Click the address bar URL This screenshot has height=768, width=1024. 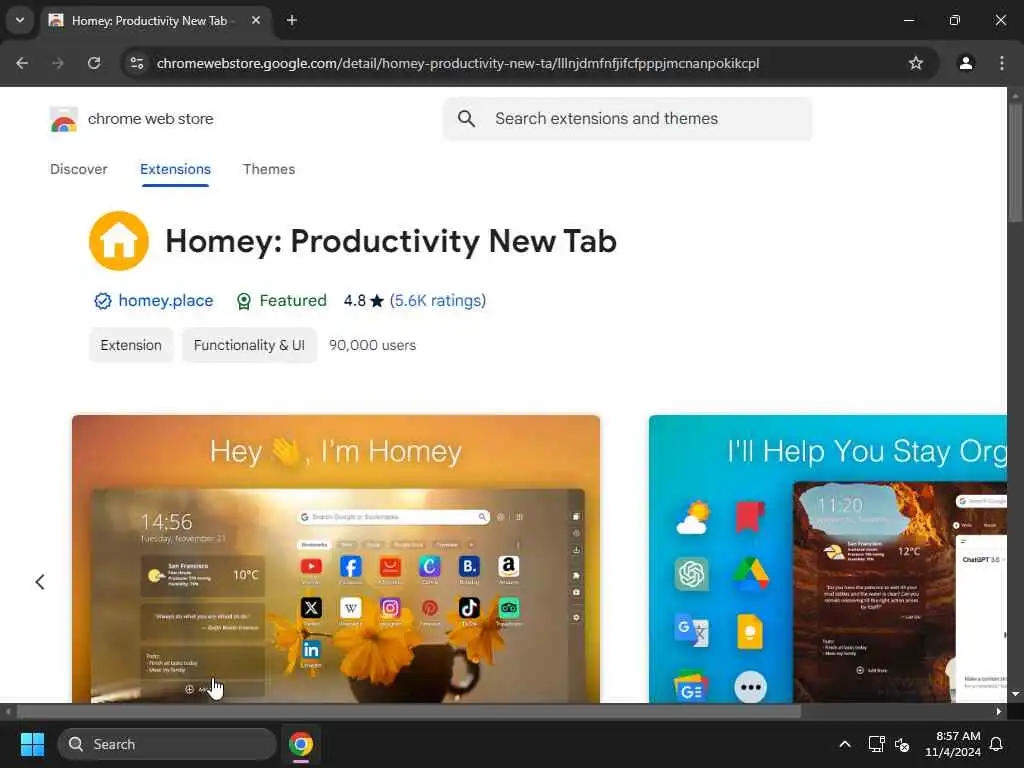tap(458, 63)
